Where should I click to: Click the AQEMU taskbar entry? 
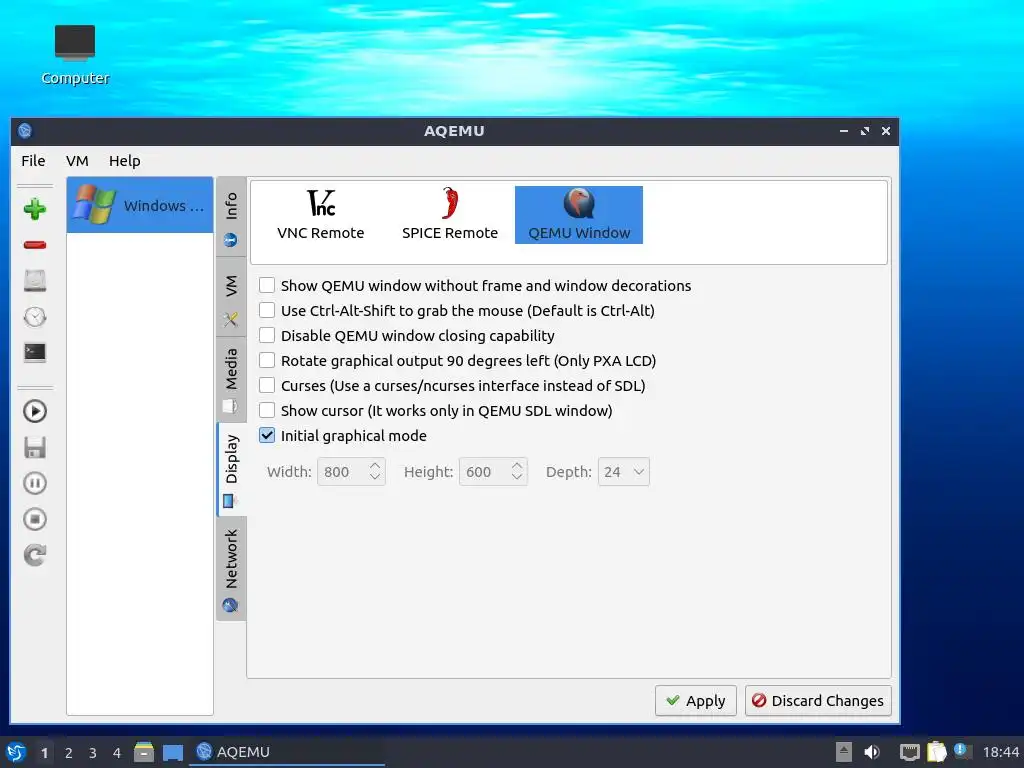[287, 752]
